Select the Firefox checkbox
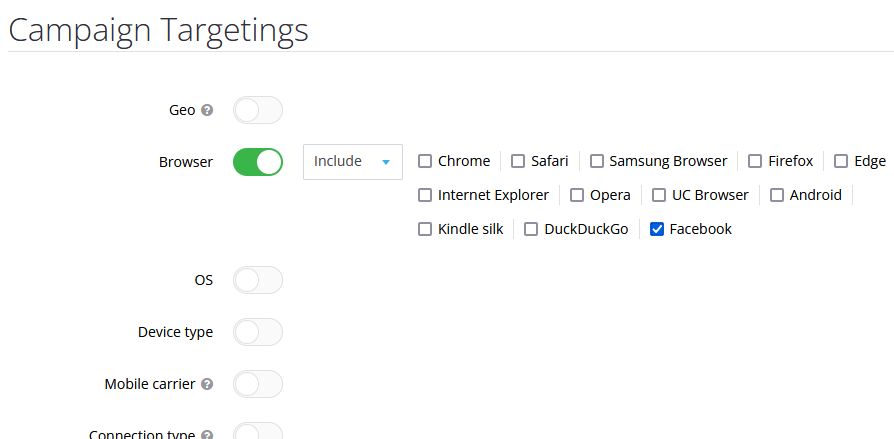This screenshot has height=439, width=894. click(755, 161)
